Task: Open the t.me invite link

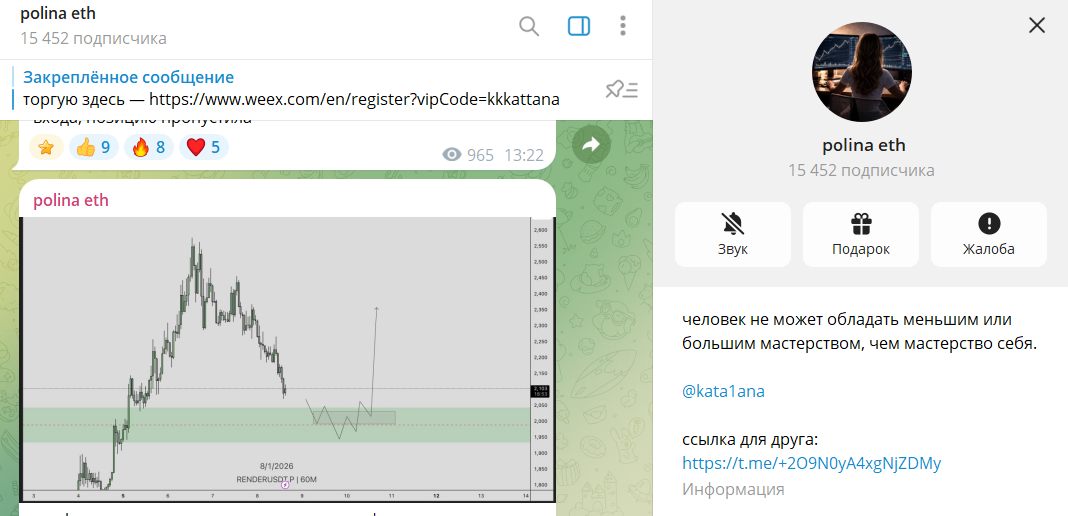Action: (811, 463)
